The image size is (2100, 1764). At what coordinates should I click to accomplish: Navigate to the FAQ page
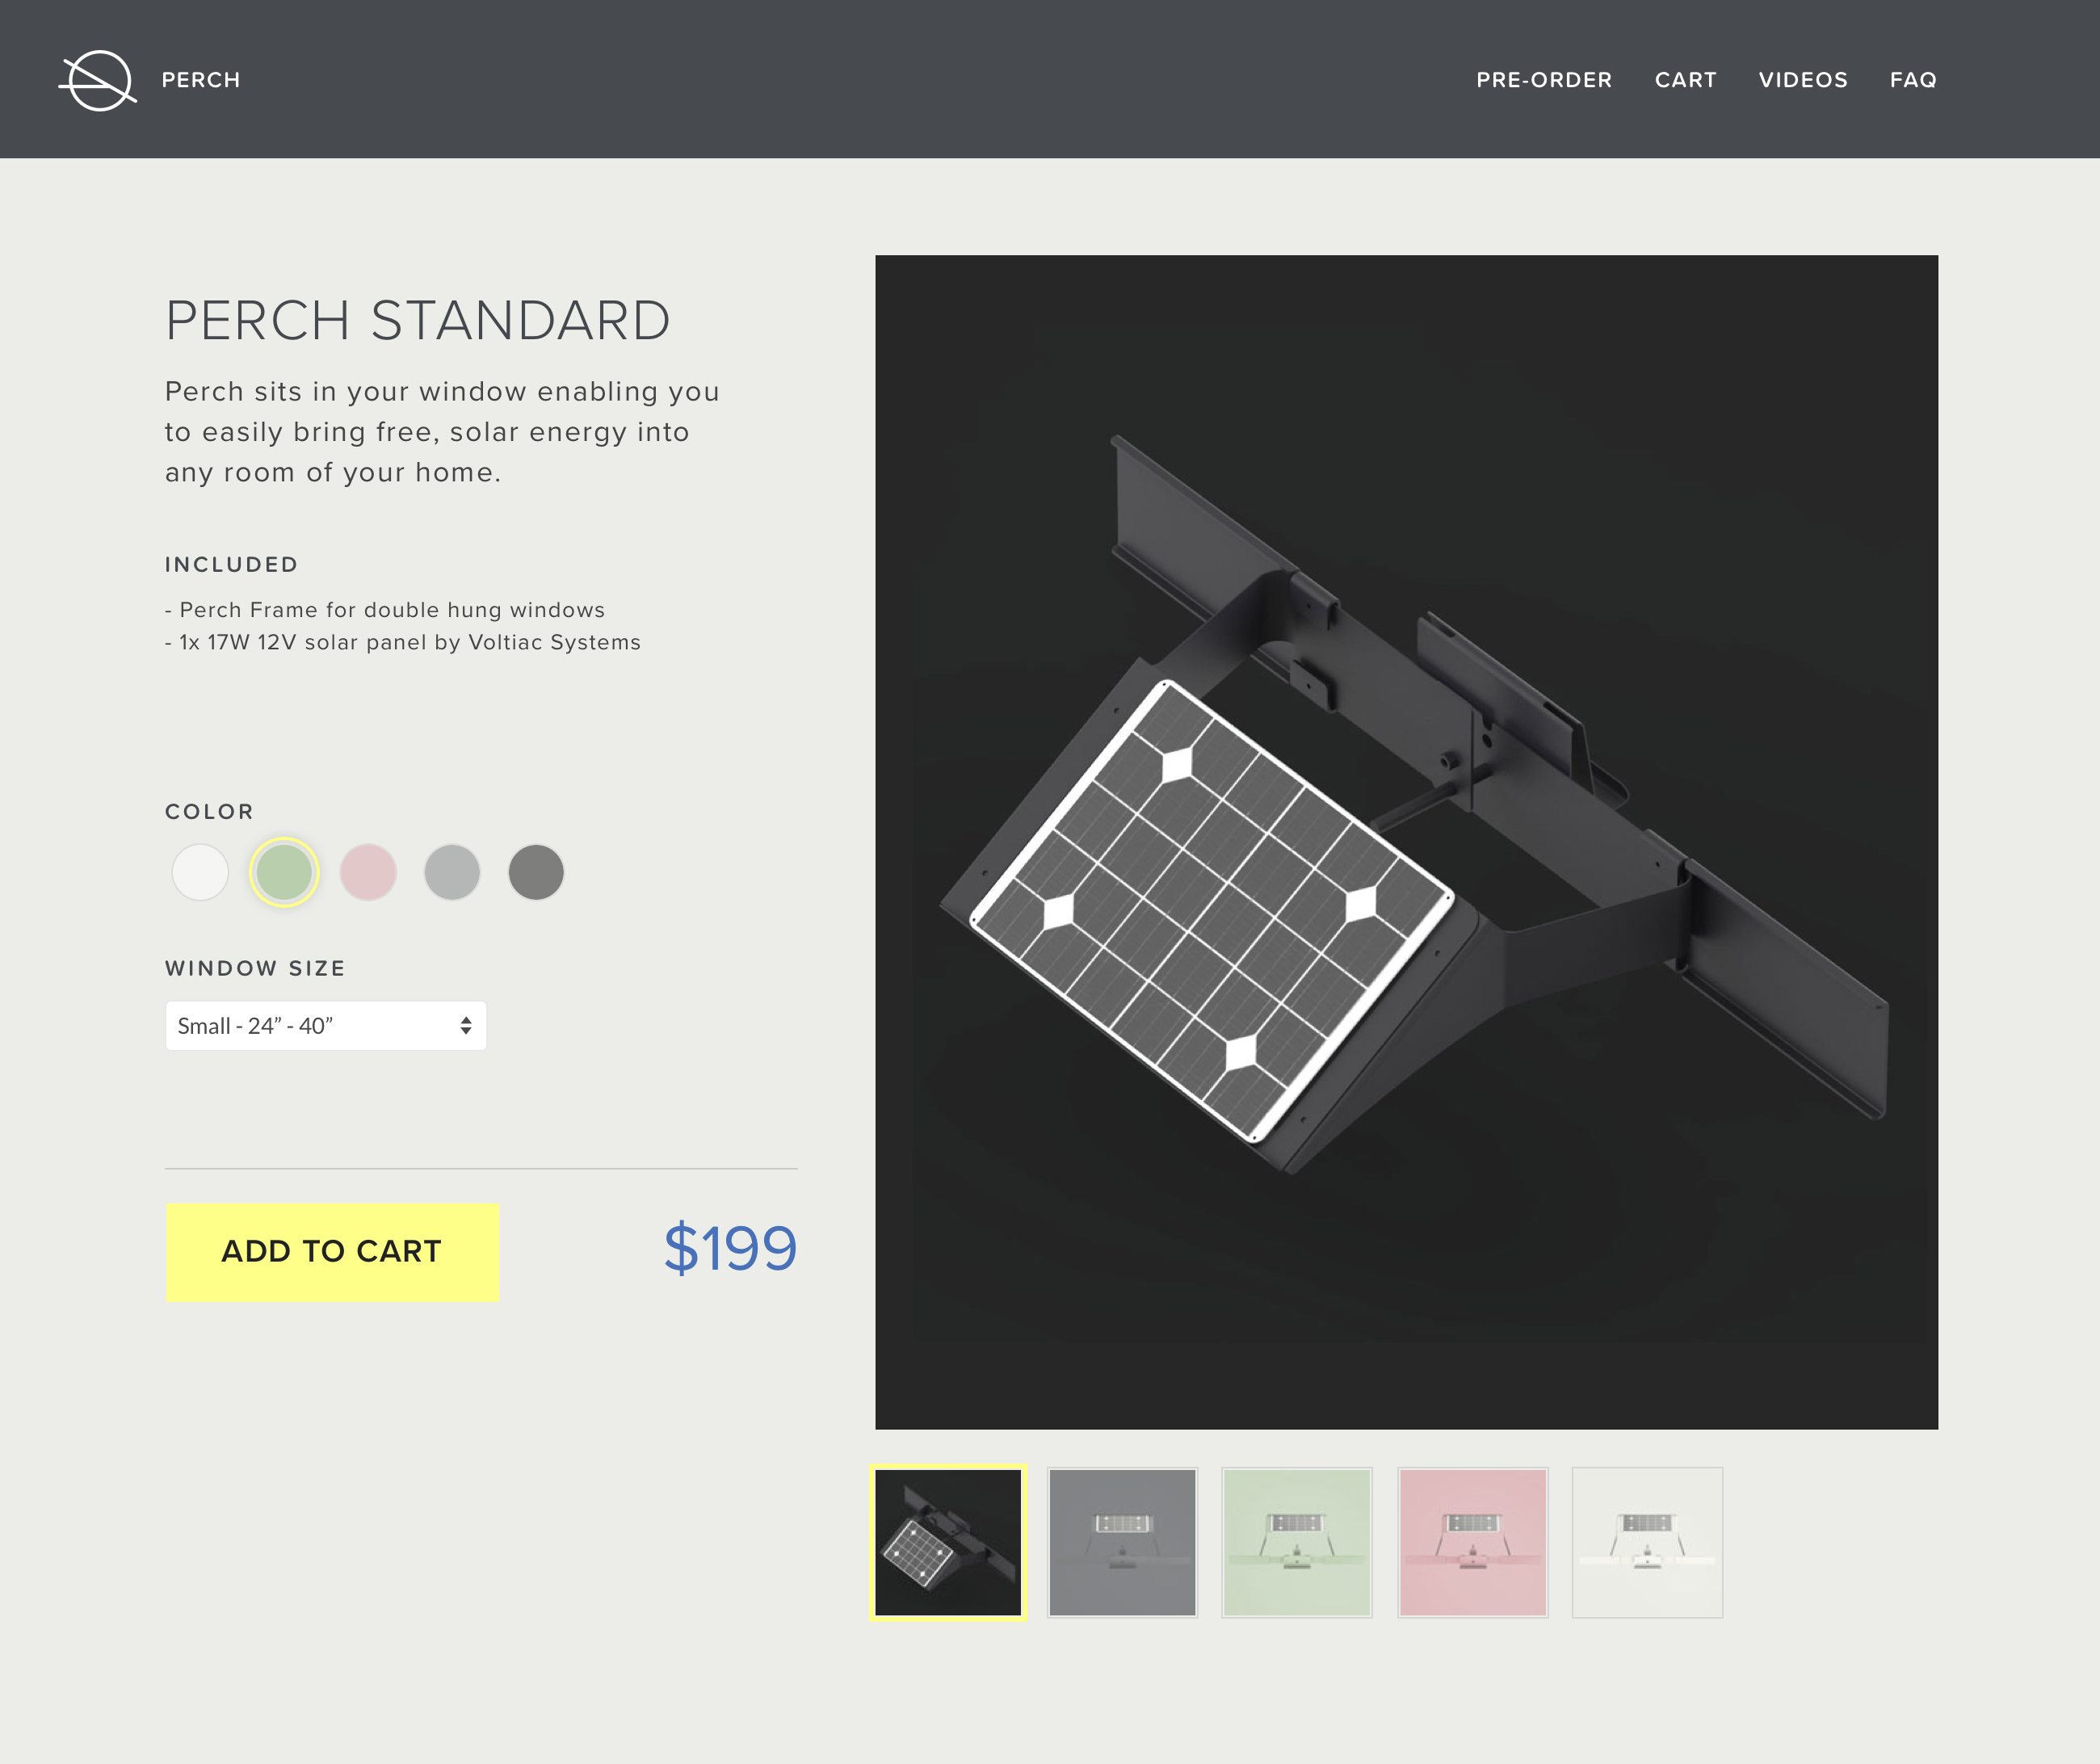point(1913,80)
